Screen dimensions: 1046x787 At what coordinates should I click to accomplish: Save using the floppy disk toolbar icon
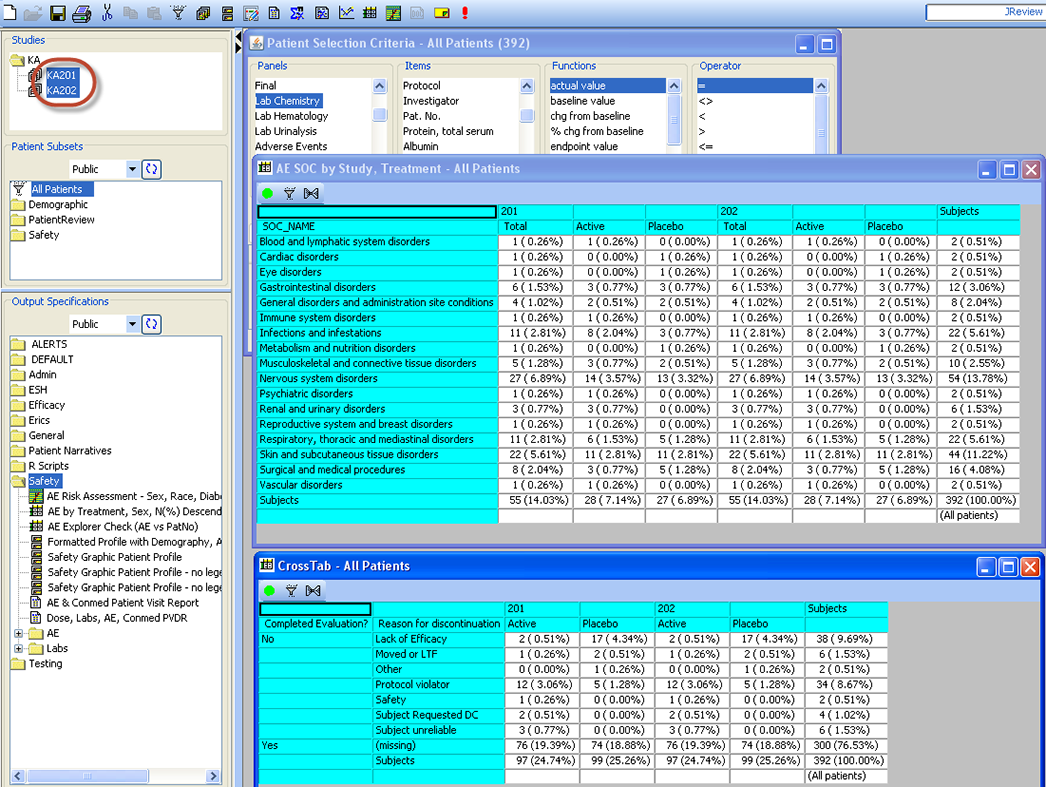58,12
